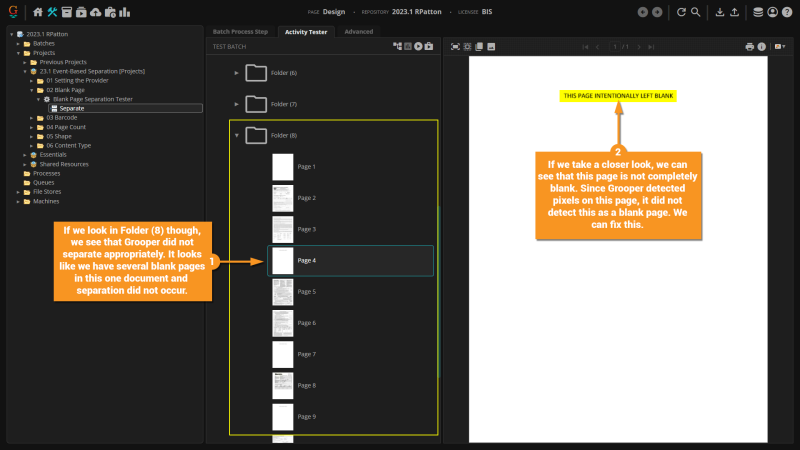Click the viewer settings gear-frame icon

(x=467, y=46)
